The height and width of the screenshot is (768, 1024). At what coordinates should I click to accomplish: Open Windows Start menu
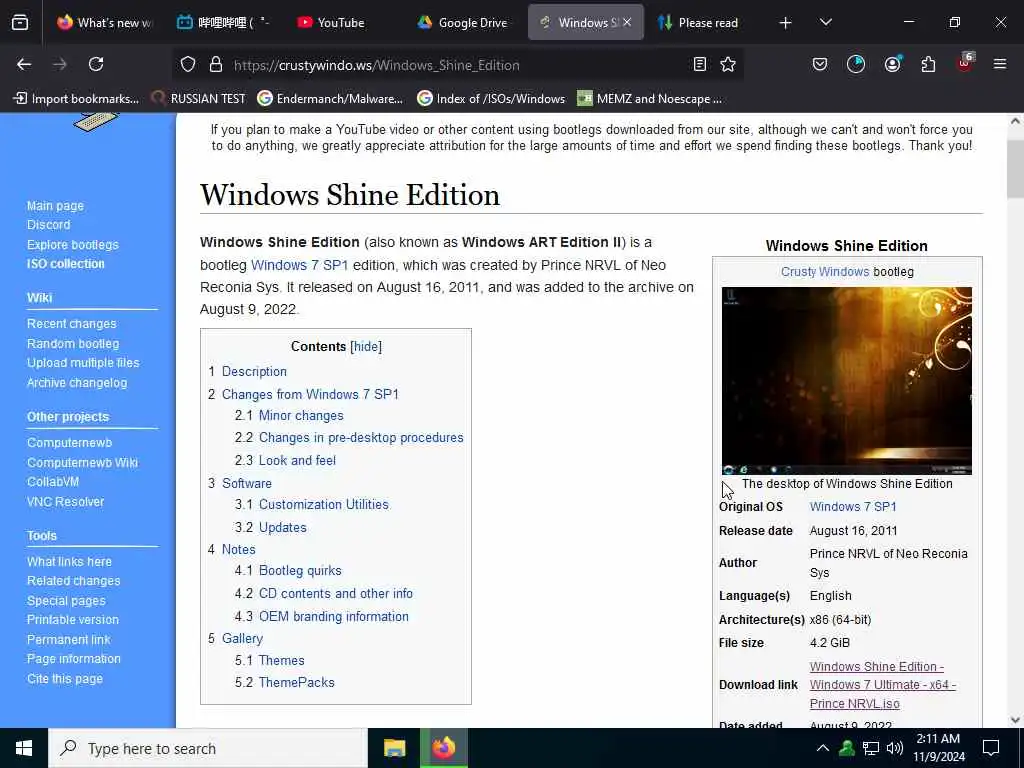[24, 748]
